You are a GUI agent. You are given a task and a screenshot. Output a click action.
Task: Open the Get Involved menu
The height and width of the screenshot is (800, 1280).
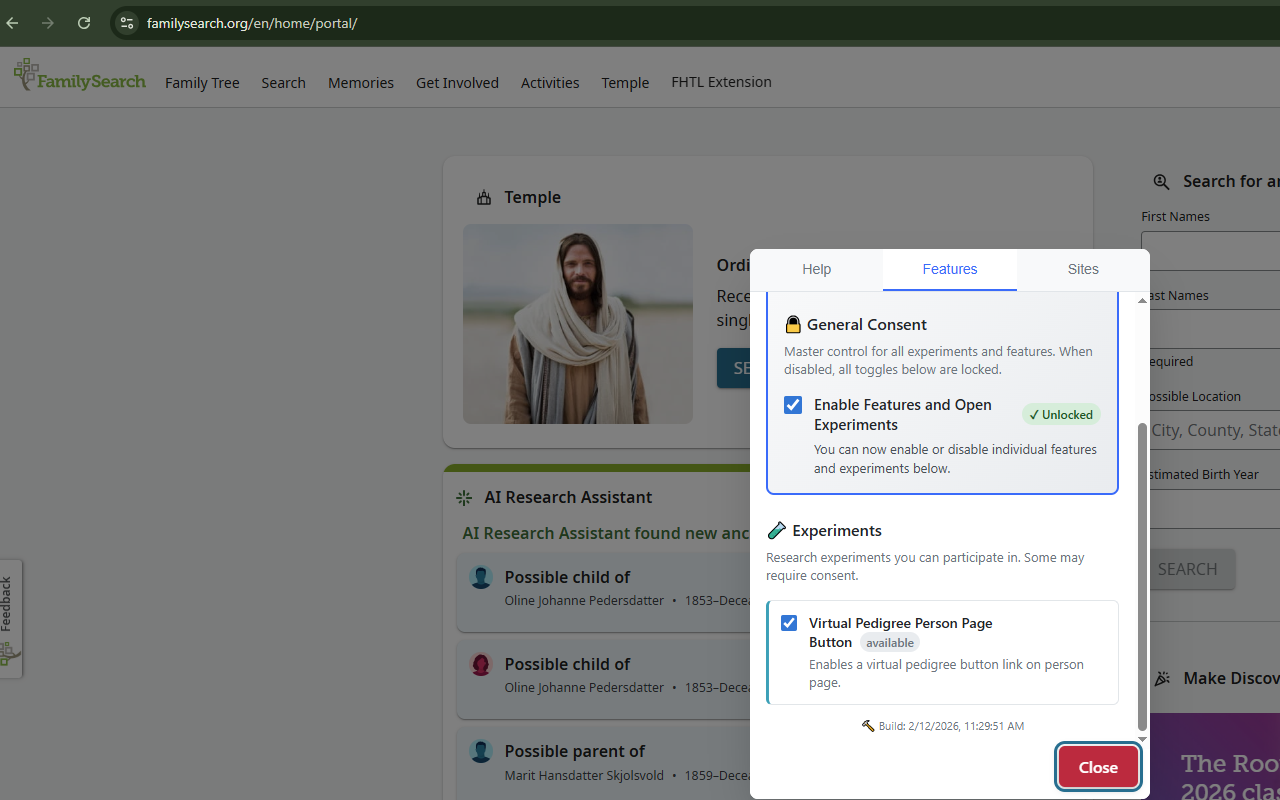[x=457, y=83]
